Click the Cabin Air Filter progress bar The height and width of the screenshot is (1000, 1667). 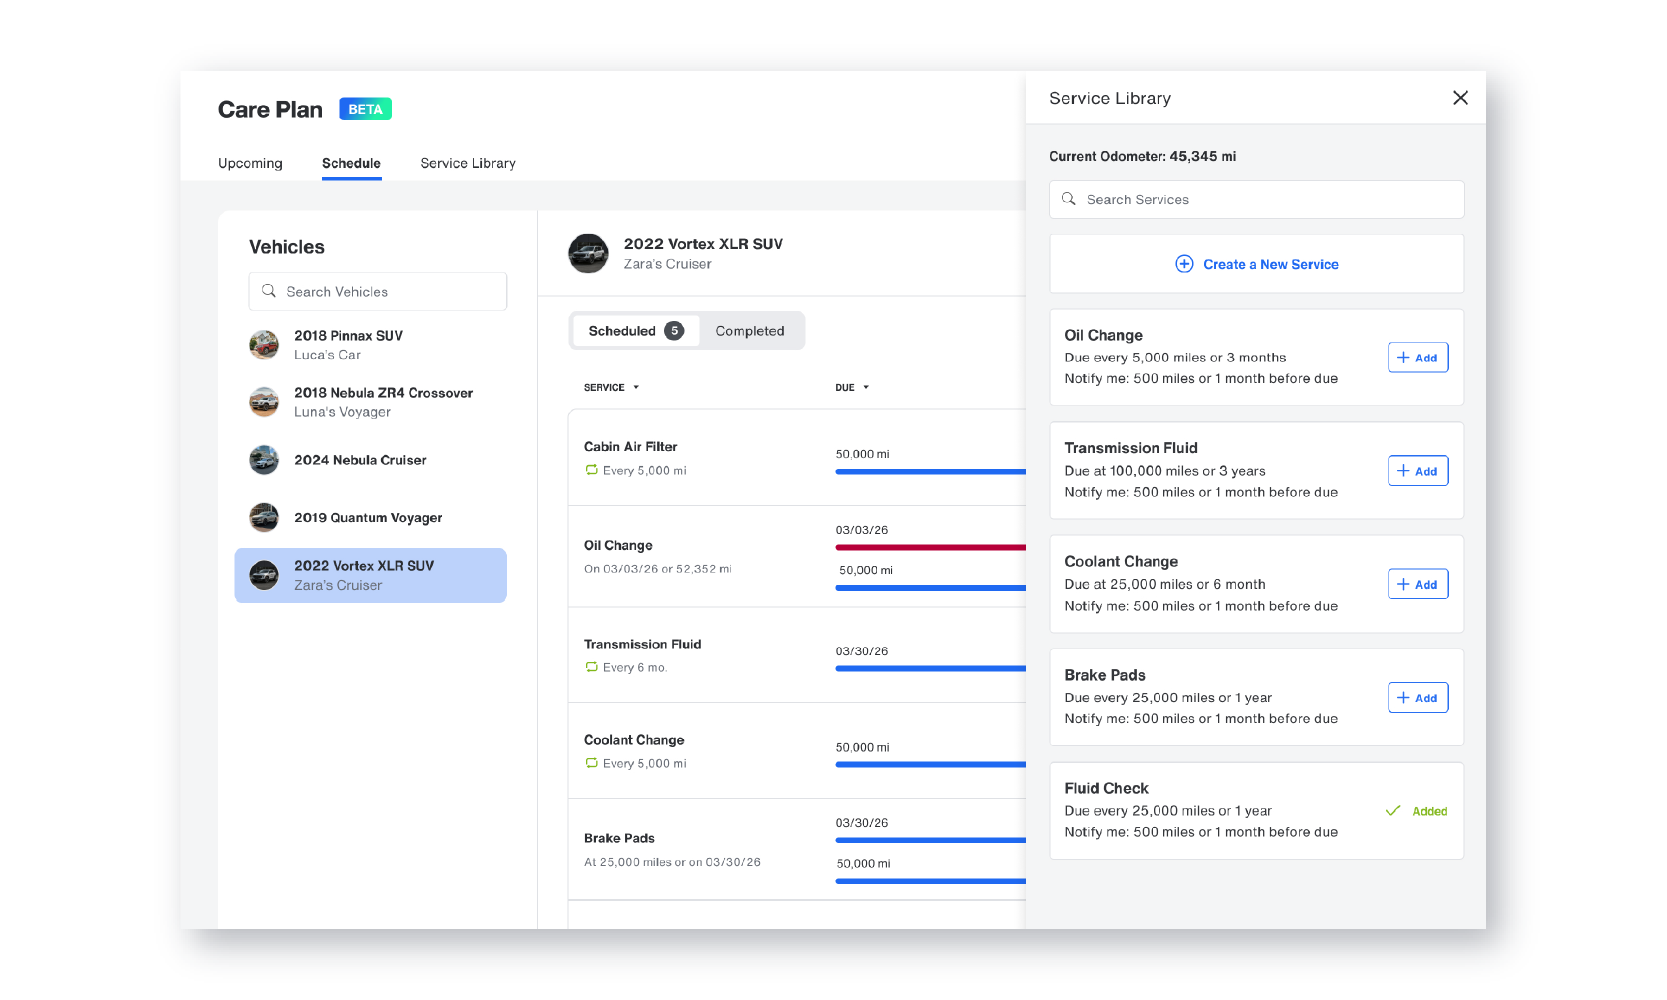pyautogui.click(x=930, y=472)
